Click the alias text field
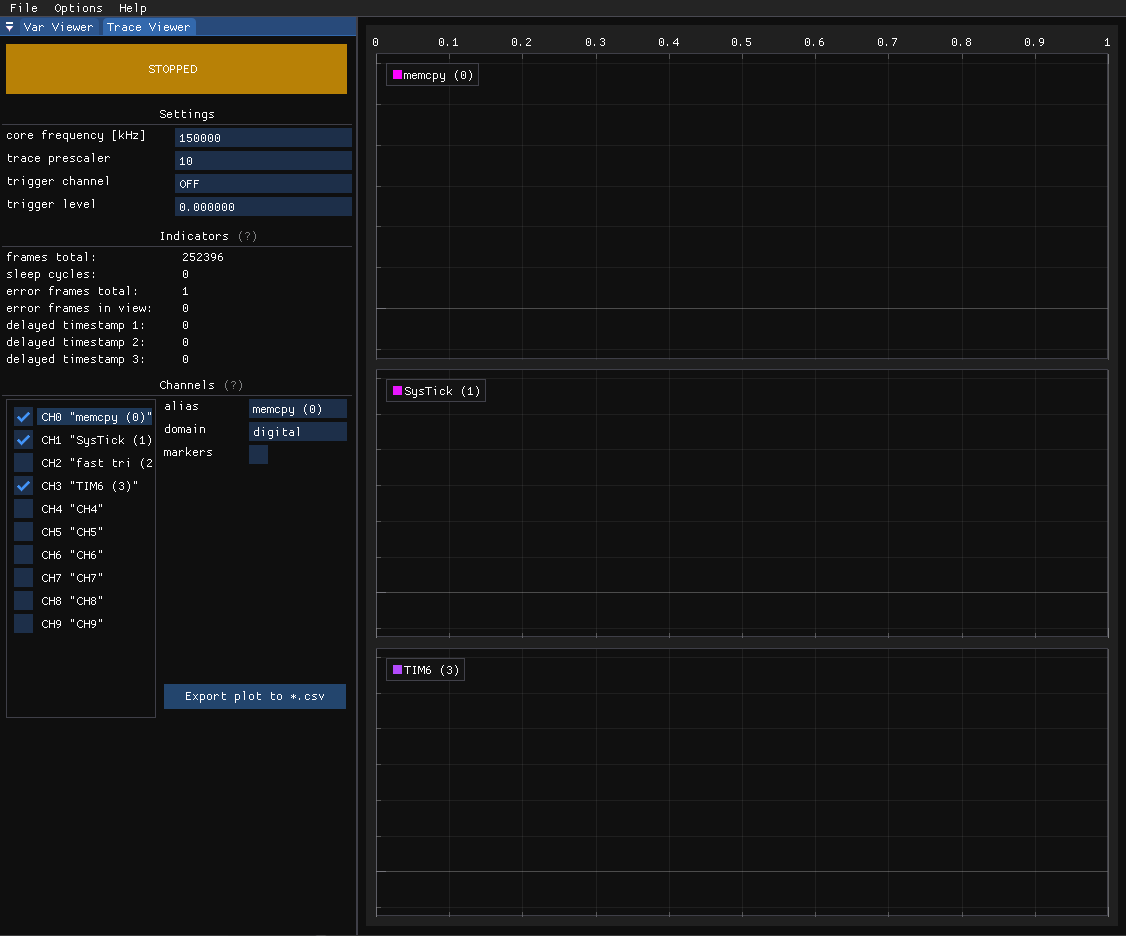Screen dimensions: 1126x936 pos(297,409)
